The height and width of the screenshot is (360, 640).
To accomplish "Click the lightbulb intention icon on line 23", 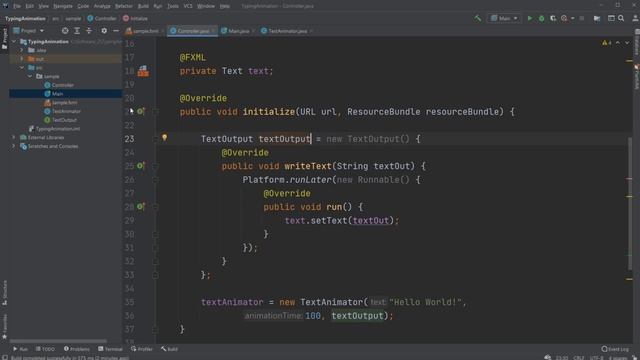I will pos(164,138).
